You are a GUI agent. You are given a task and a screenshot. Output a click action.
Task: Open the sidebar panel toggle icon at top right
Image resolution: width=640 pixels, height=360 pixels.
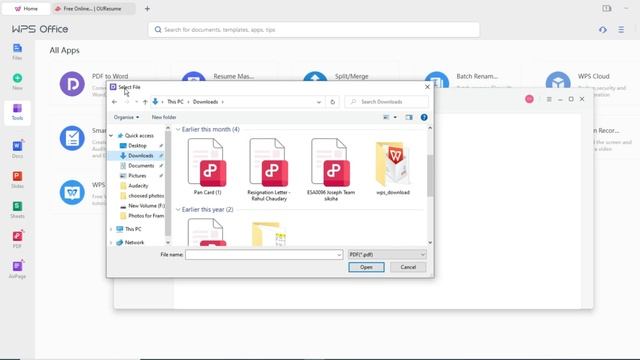coord(607,9)
